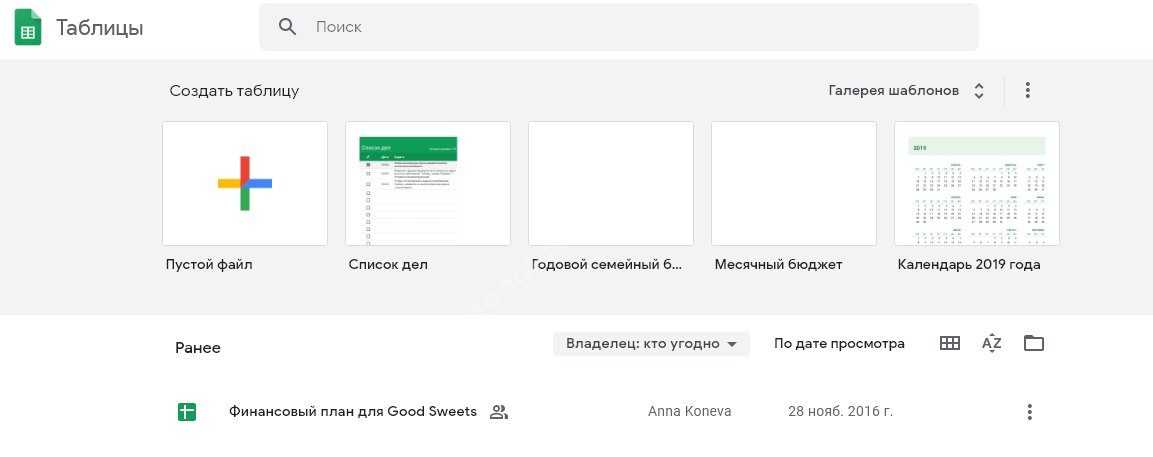
Task: Click the По дате просмотра sort label
Action: point(839,344)
